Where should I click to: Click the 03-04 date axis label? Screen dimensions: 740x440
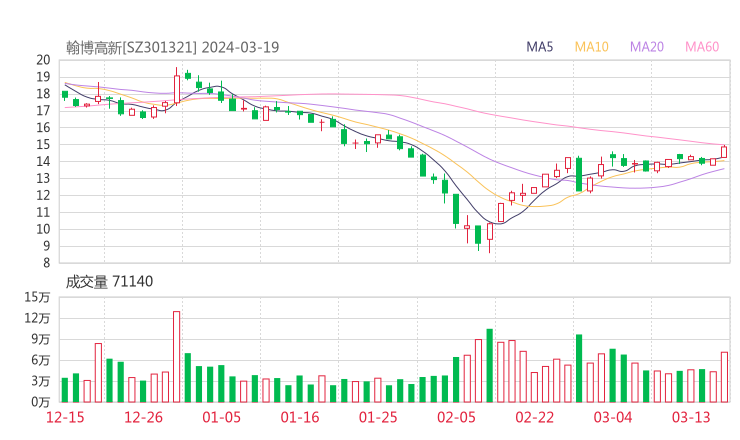[x=613, y=417]
